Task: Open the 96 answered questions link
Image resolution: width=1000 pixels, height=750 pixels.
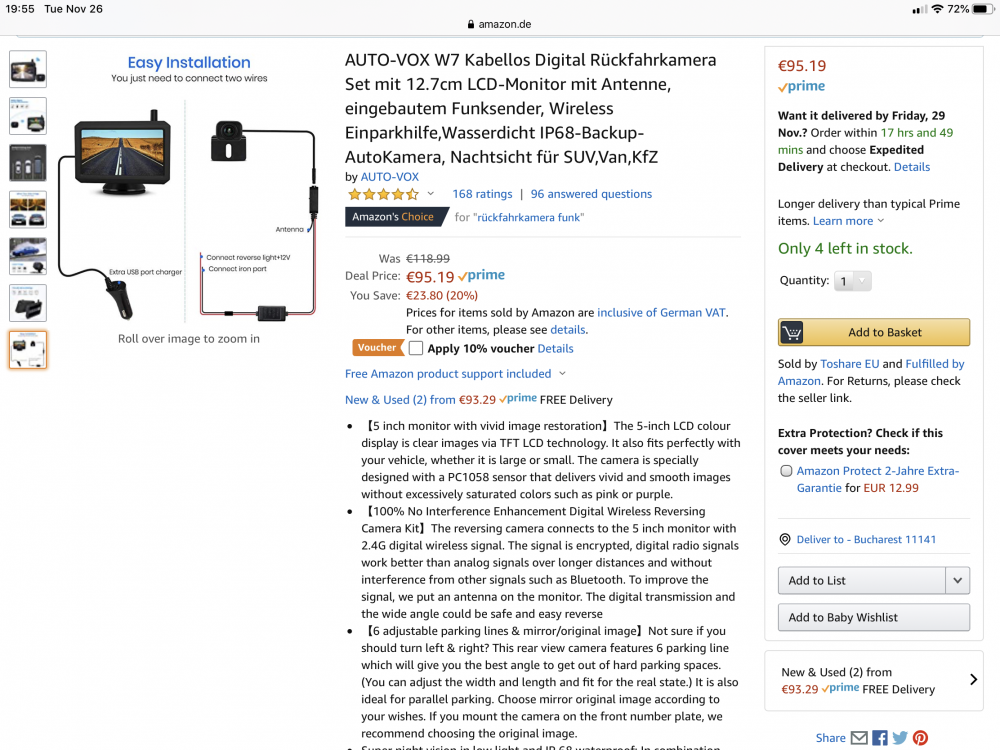Action: point(591,194)
